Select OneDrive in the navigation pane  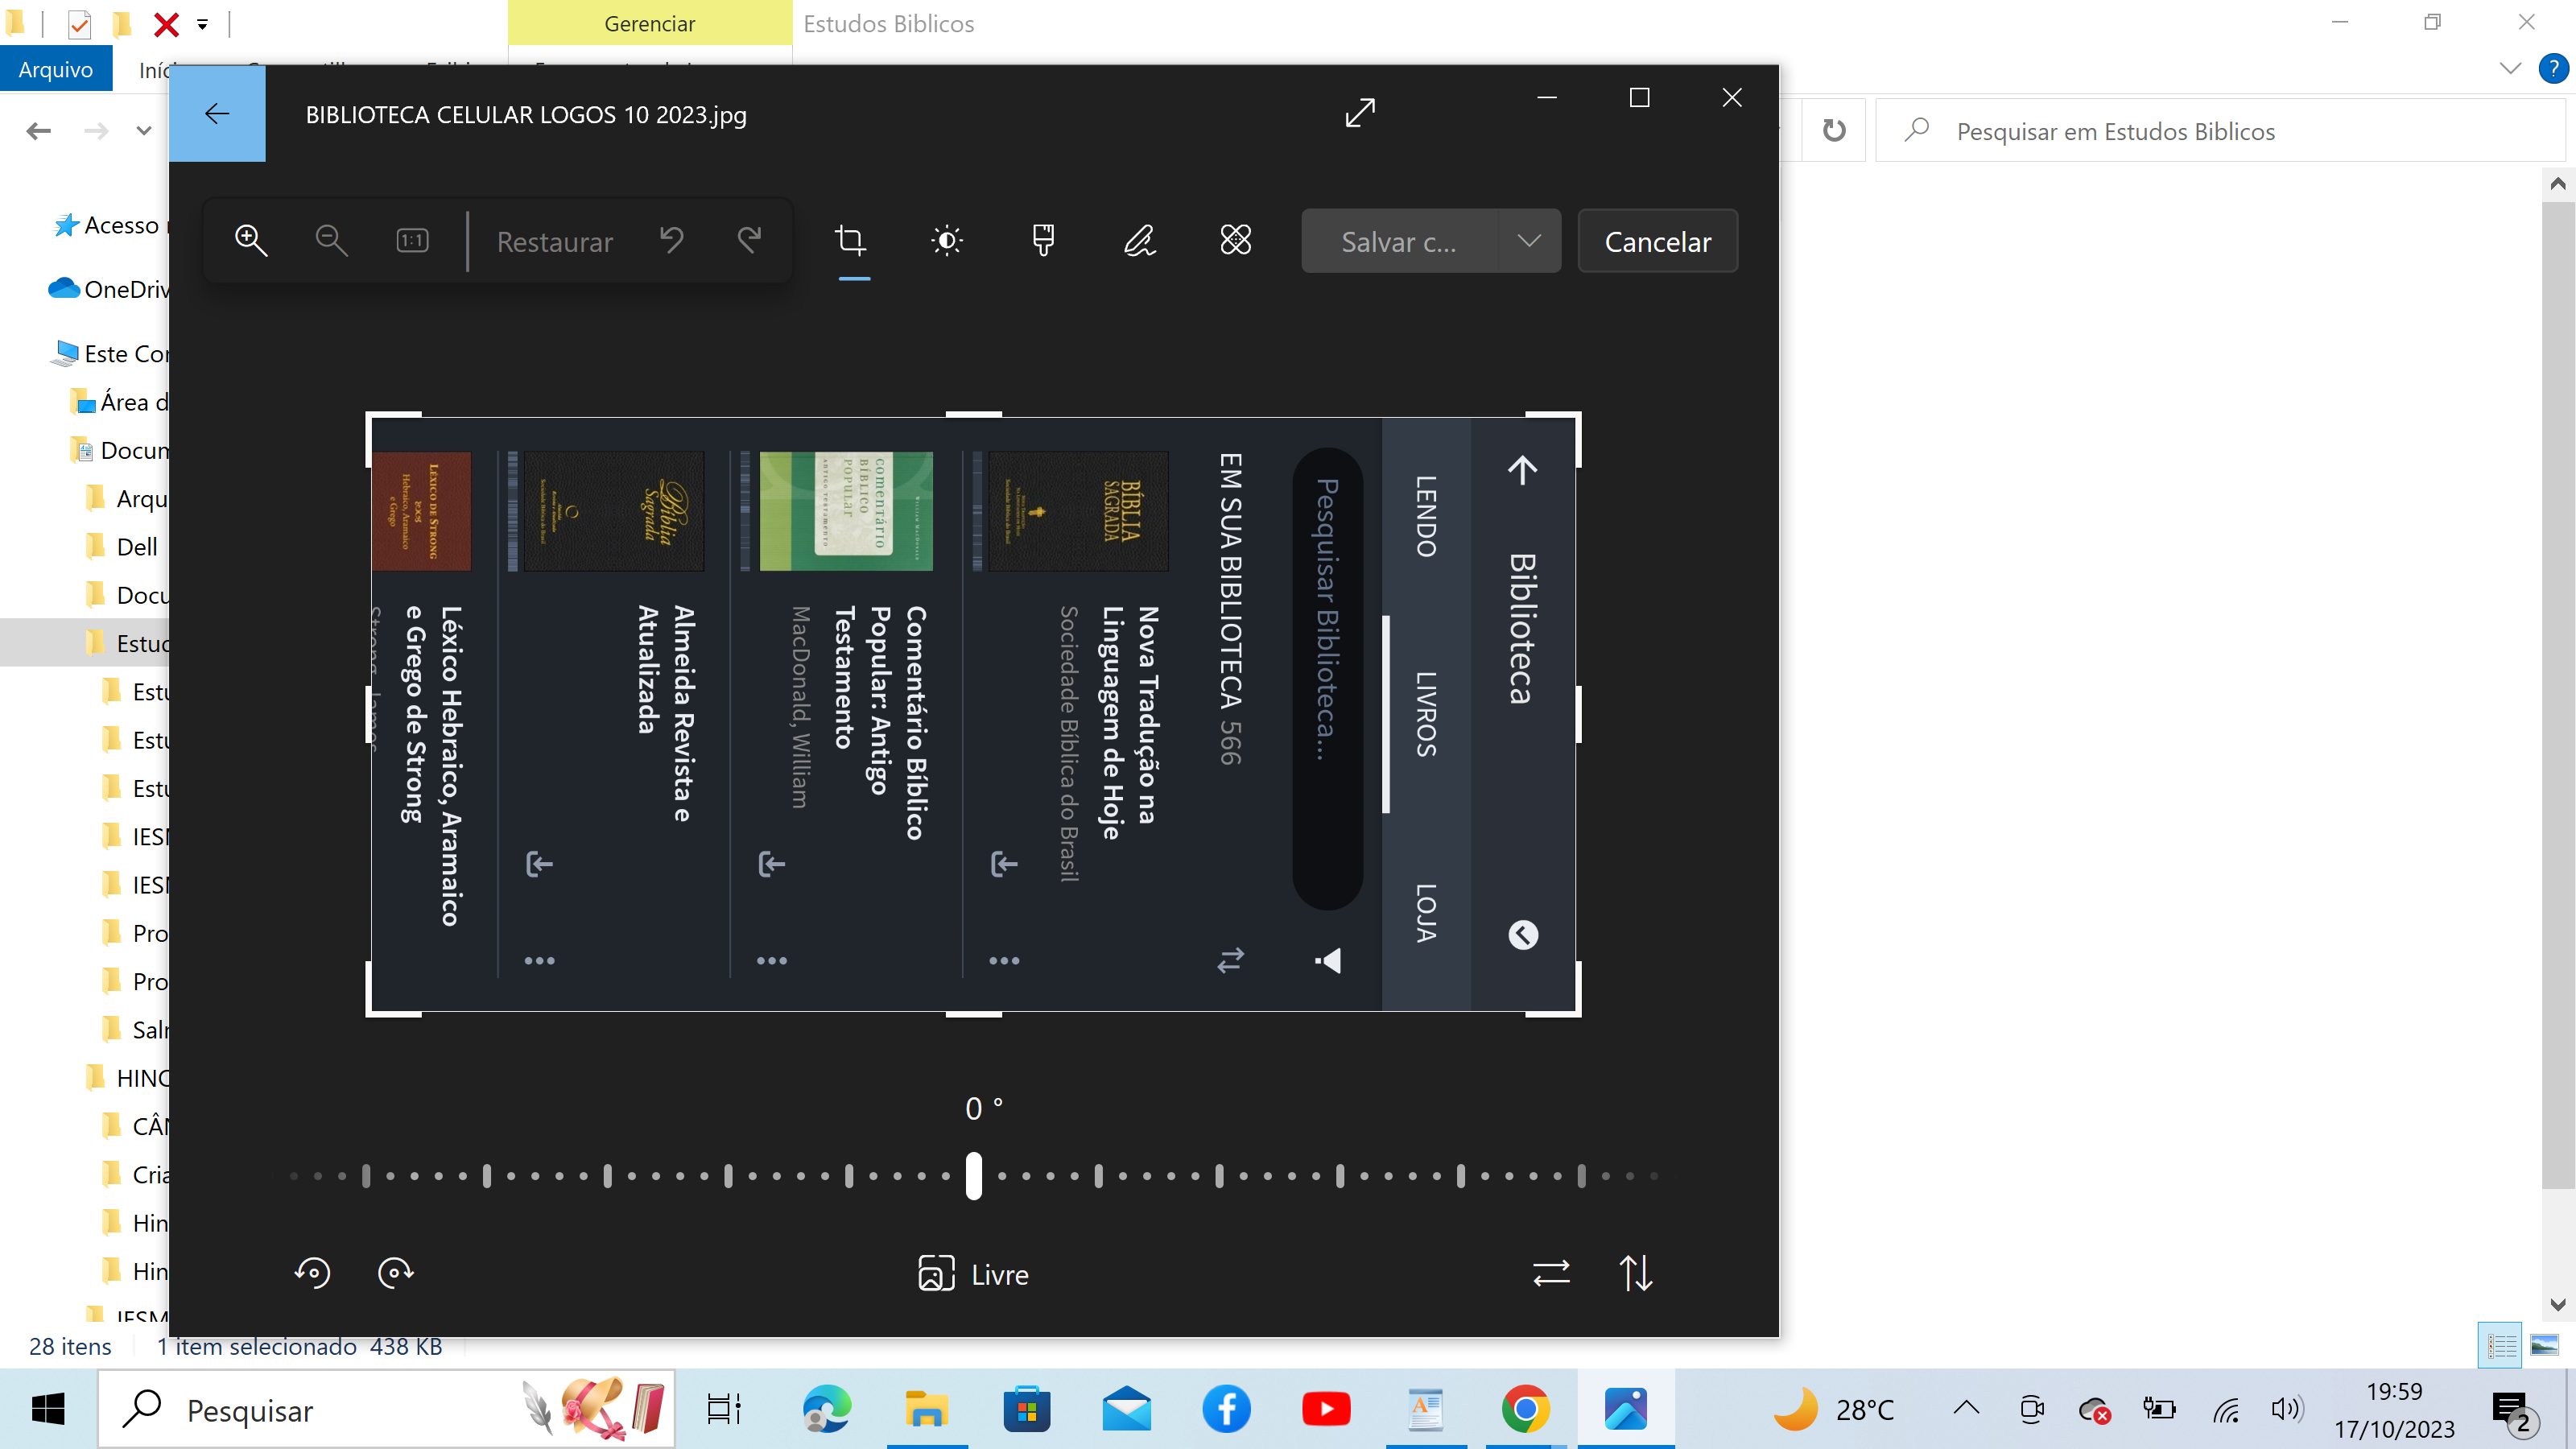click(x=108, y=289)
